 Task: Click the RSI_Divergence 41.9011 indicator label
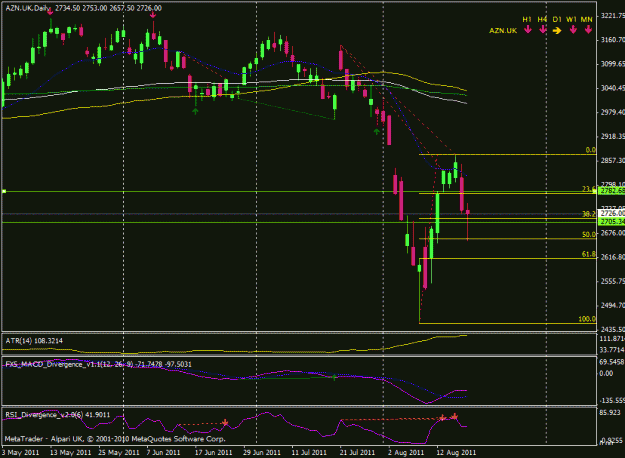click(x=58, y=415)
